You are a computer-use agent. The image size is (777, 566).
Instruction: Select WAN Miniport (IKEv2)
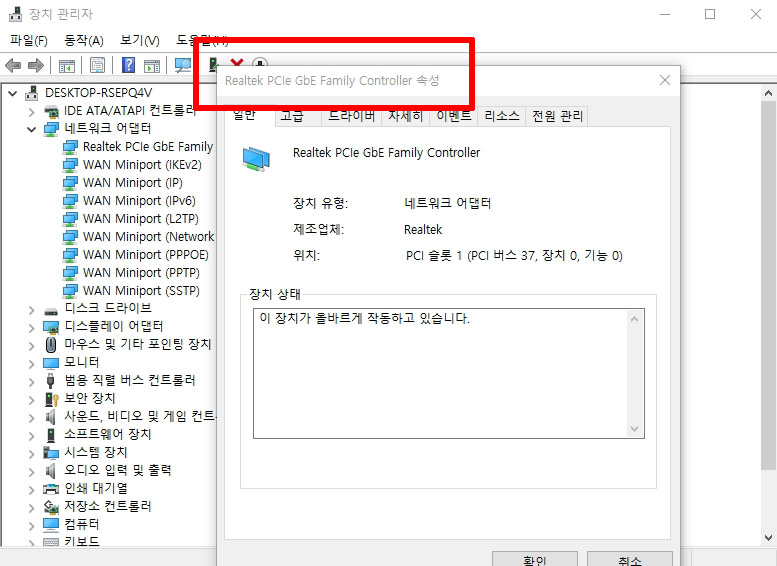(132, 165)
